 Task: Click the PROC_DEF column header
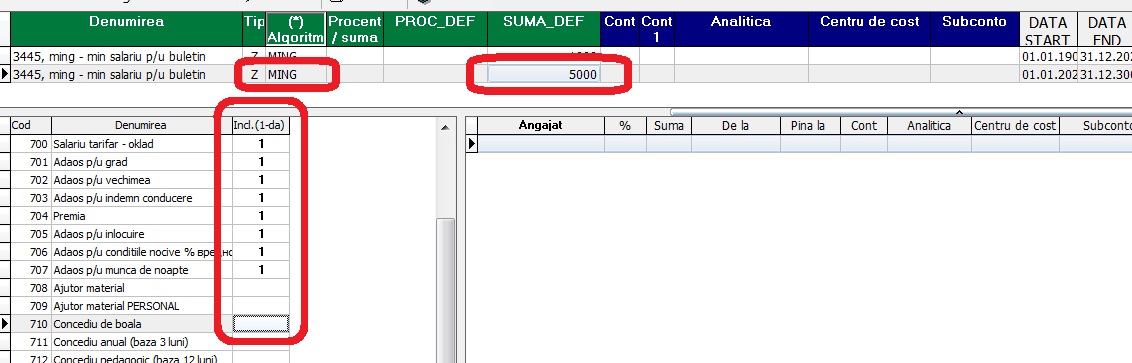pyautogui.click(x=435, y=30)
